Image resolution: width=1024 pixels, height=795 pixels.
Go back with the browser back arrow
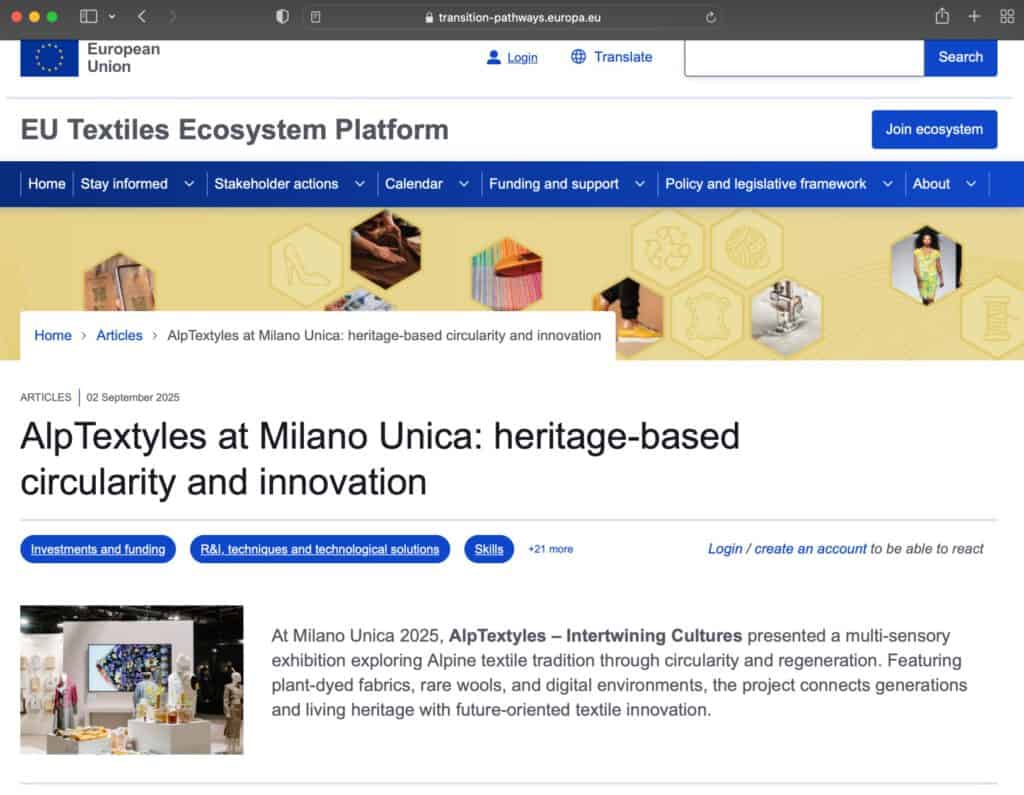142,17
